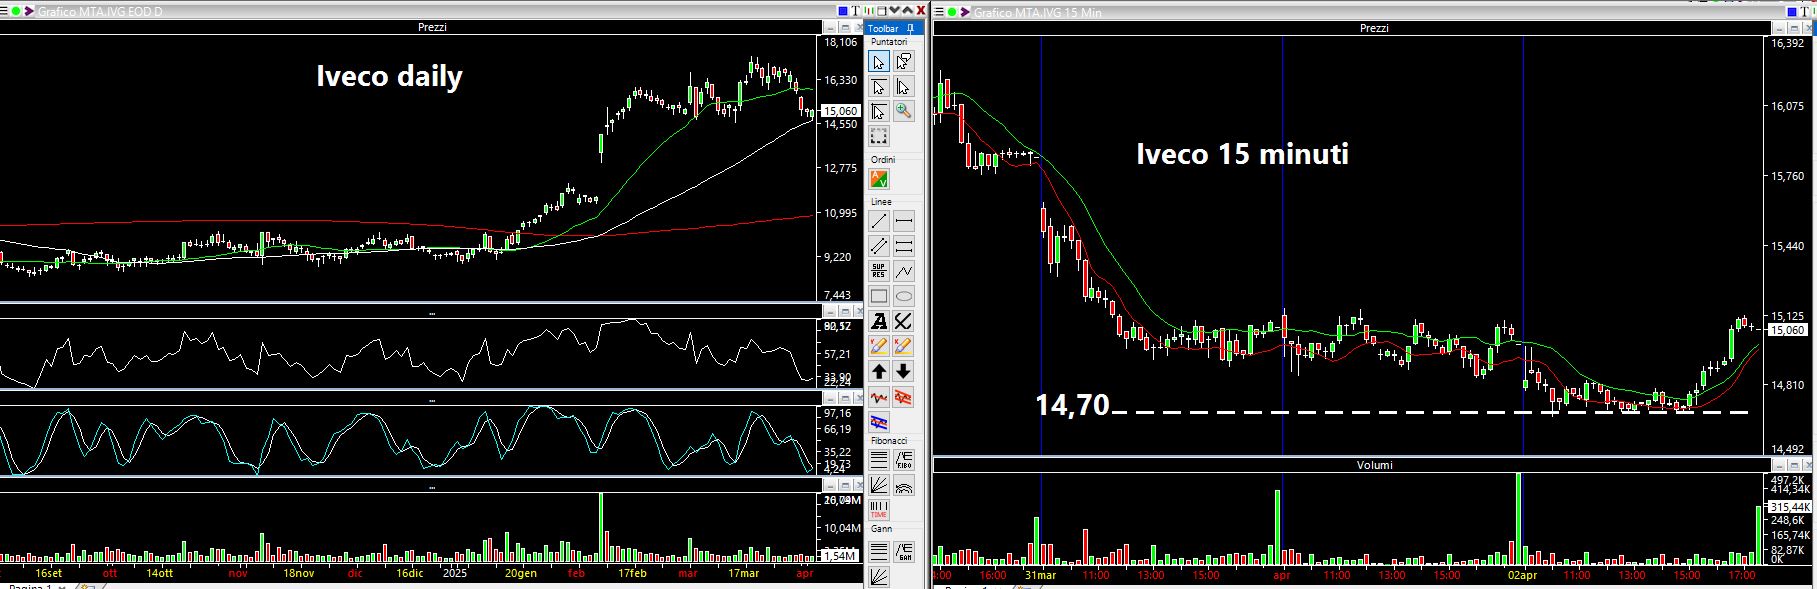Image resolution: width=1817 pixels, height=589 pixels.
Task: Click the 10,995 price axis label
Action: coord(840,213)
